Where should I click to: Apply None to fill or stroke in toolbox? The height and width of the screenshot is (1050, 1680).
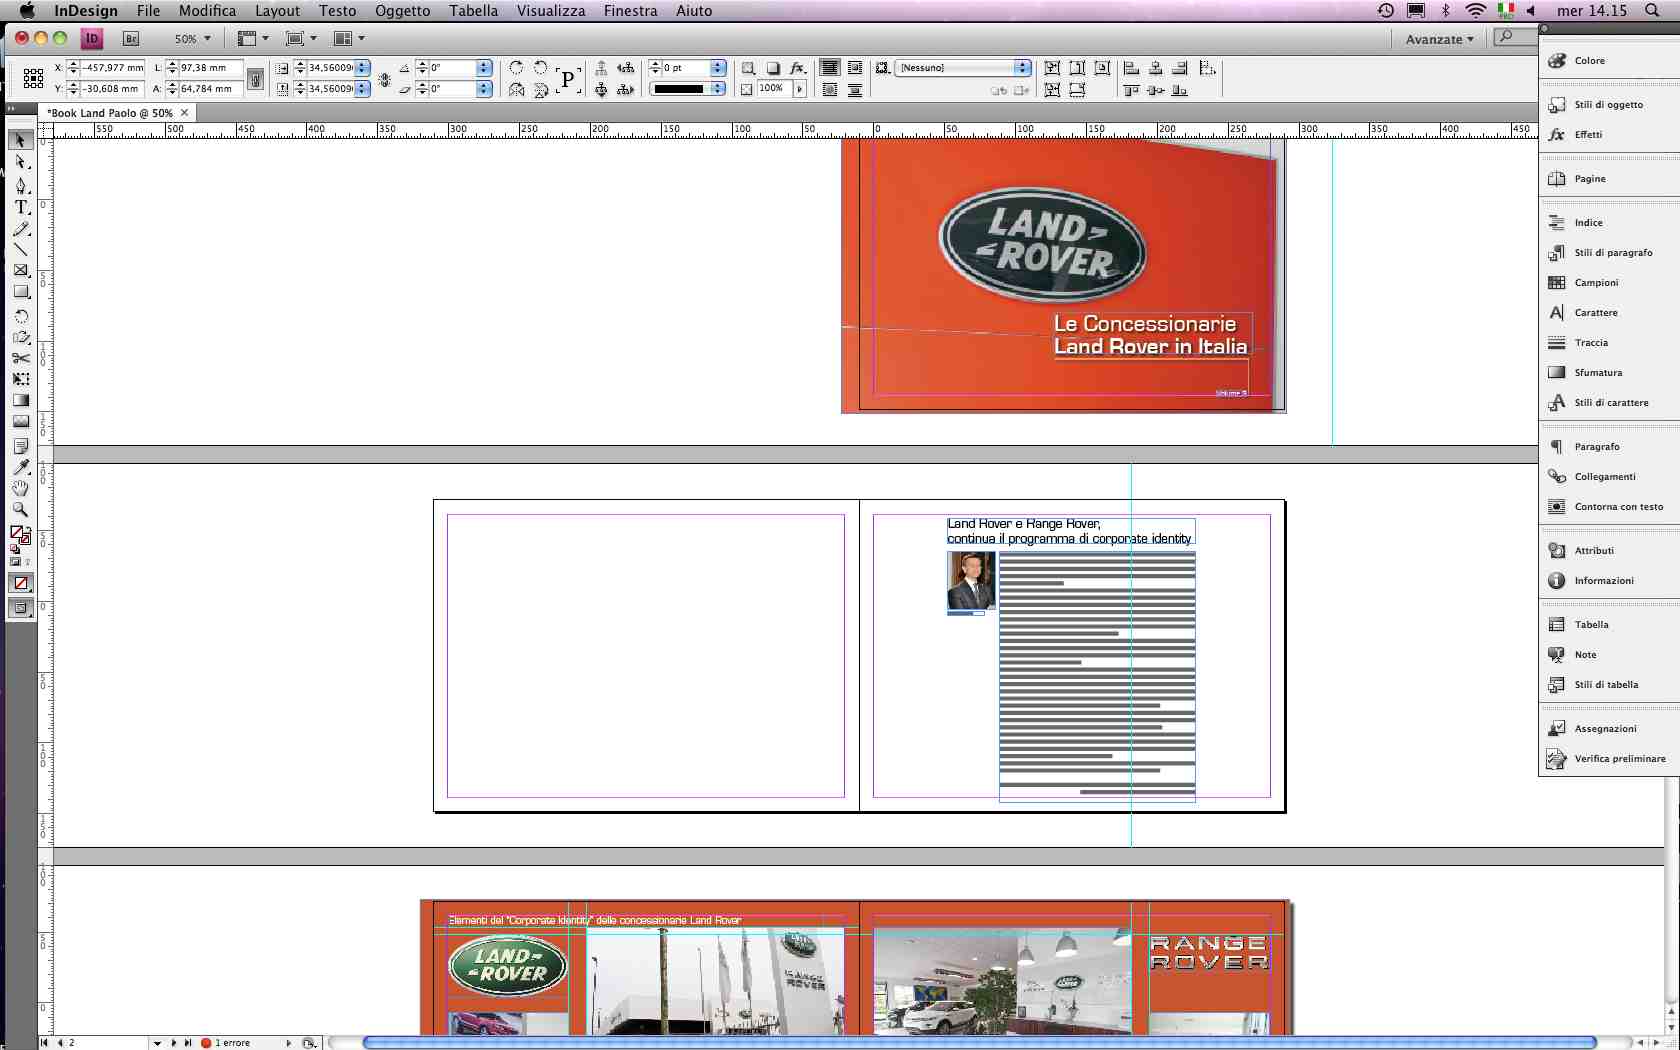coord(21,583)
